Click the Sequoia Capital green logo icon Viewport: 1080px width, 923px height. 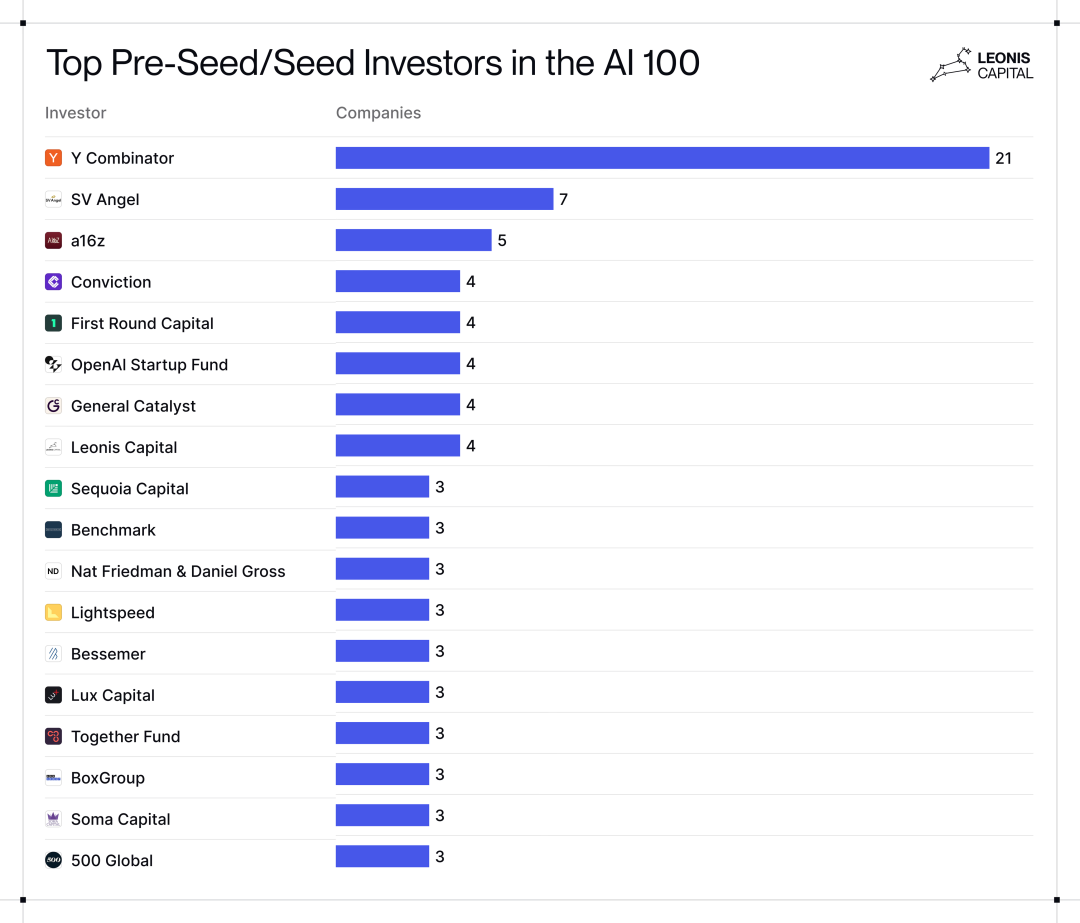pyautogui.click(x=53, y=488)
